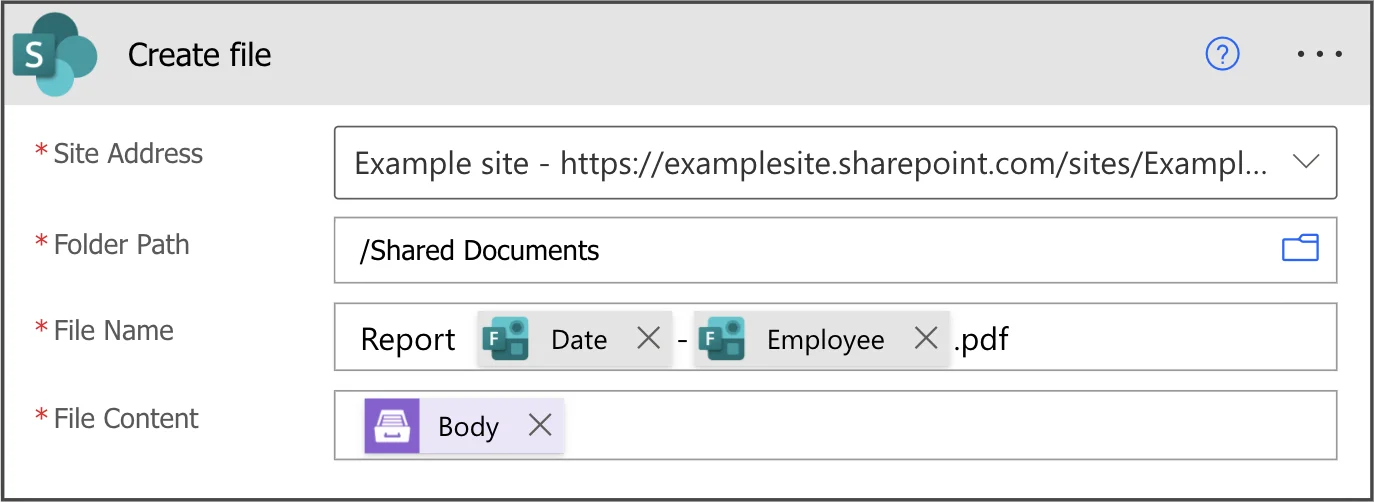The image size is (1374, 502).
Task: Click the Folder Path label
Action: point(121,244)
